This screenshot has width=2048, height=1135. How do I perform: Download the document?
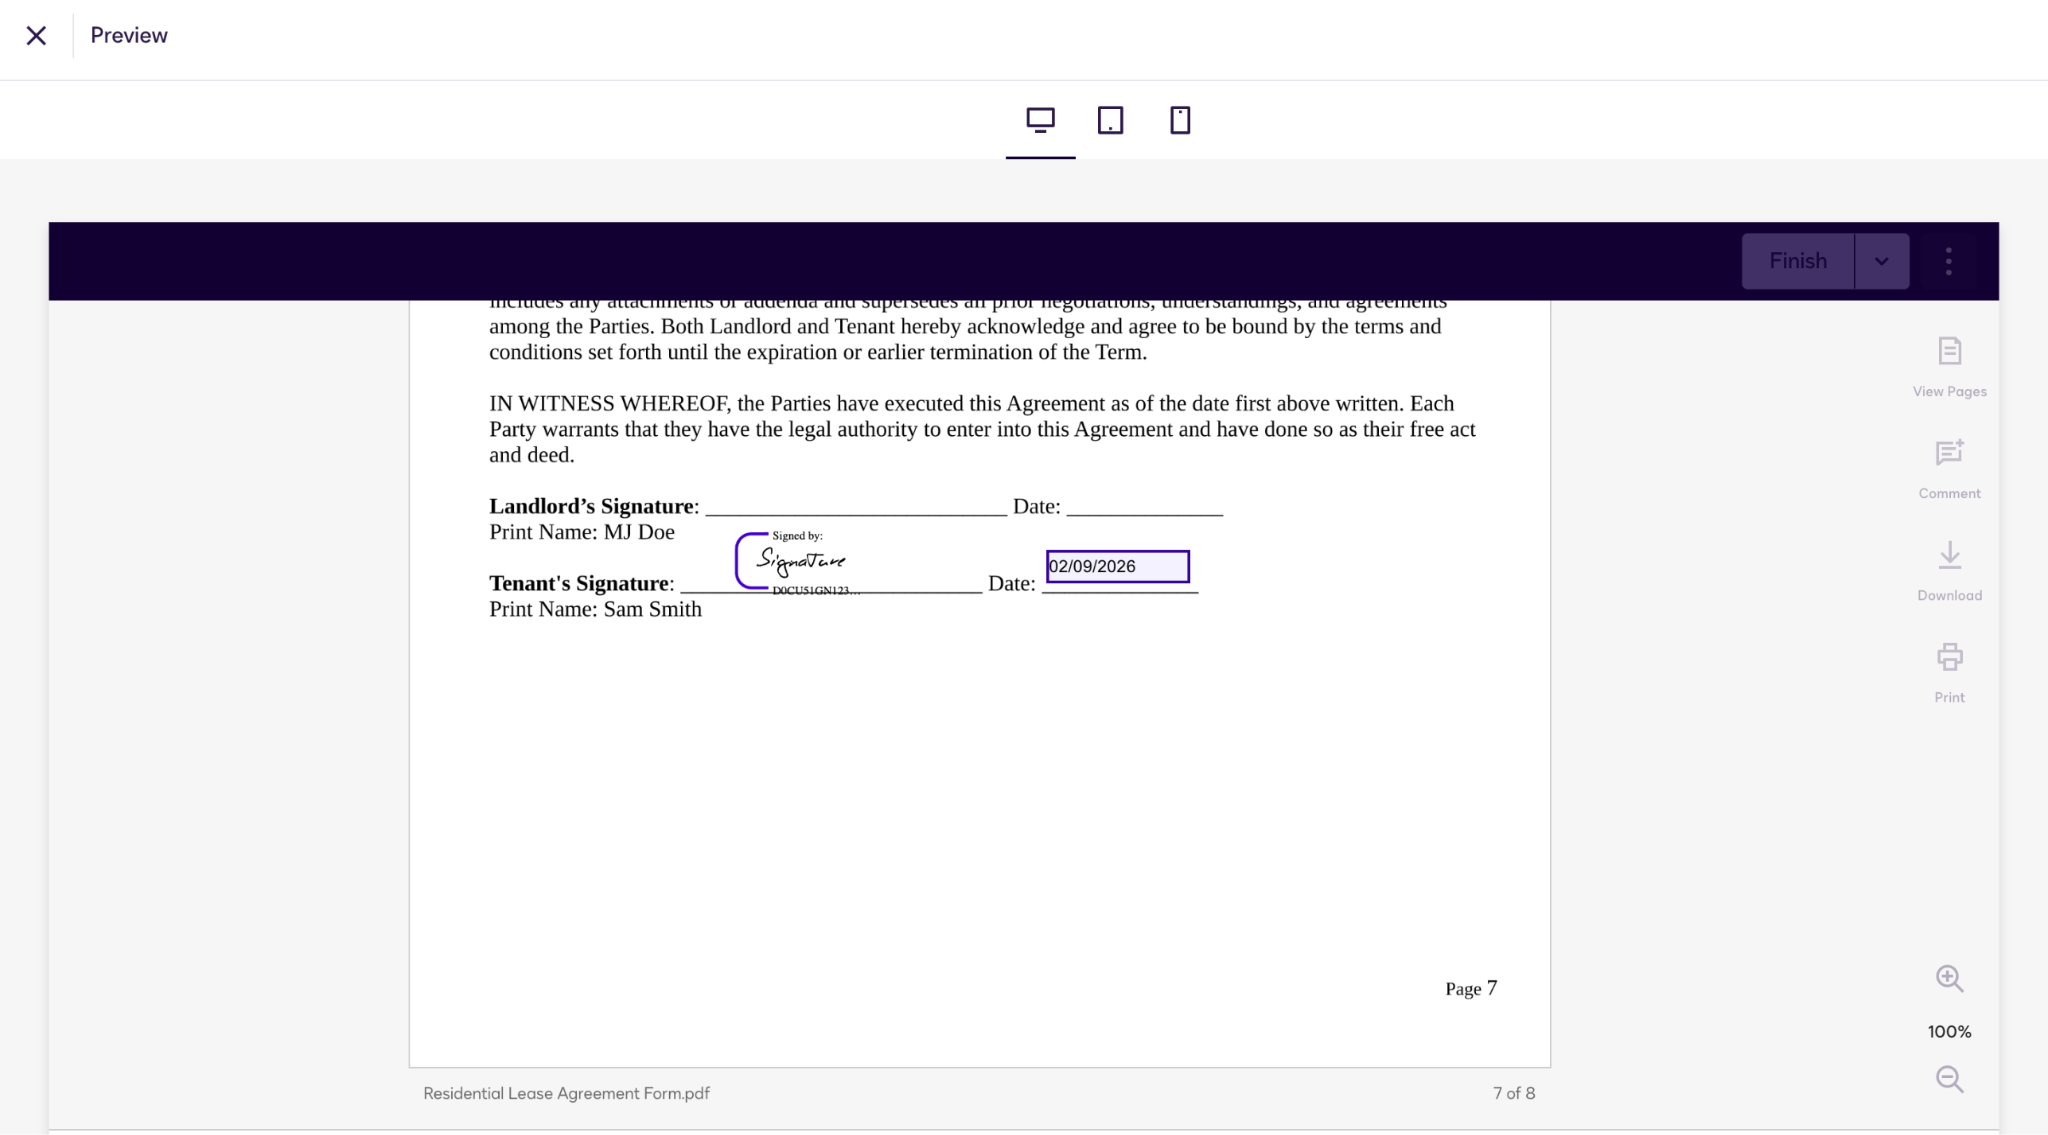click(x=1949, y=571)
